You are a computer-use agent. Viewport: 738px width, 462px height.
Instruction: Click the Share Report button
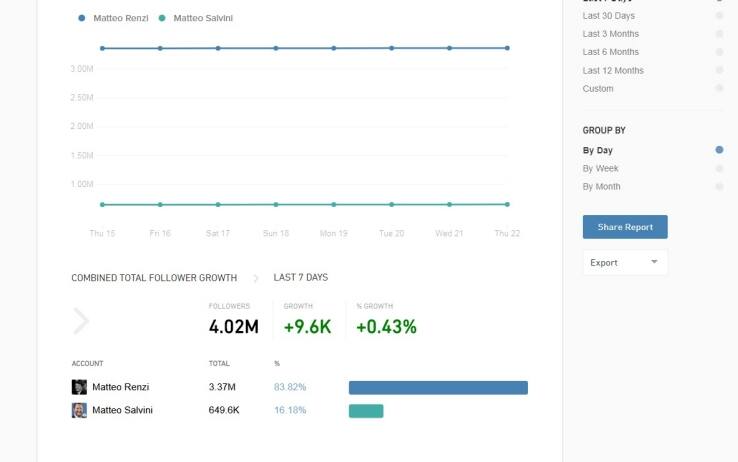coord(625,227)
